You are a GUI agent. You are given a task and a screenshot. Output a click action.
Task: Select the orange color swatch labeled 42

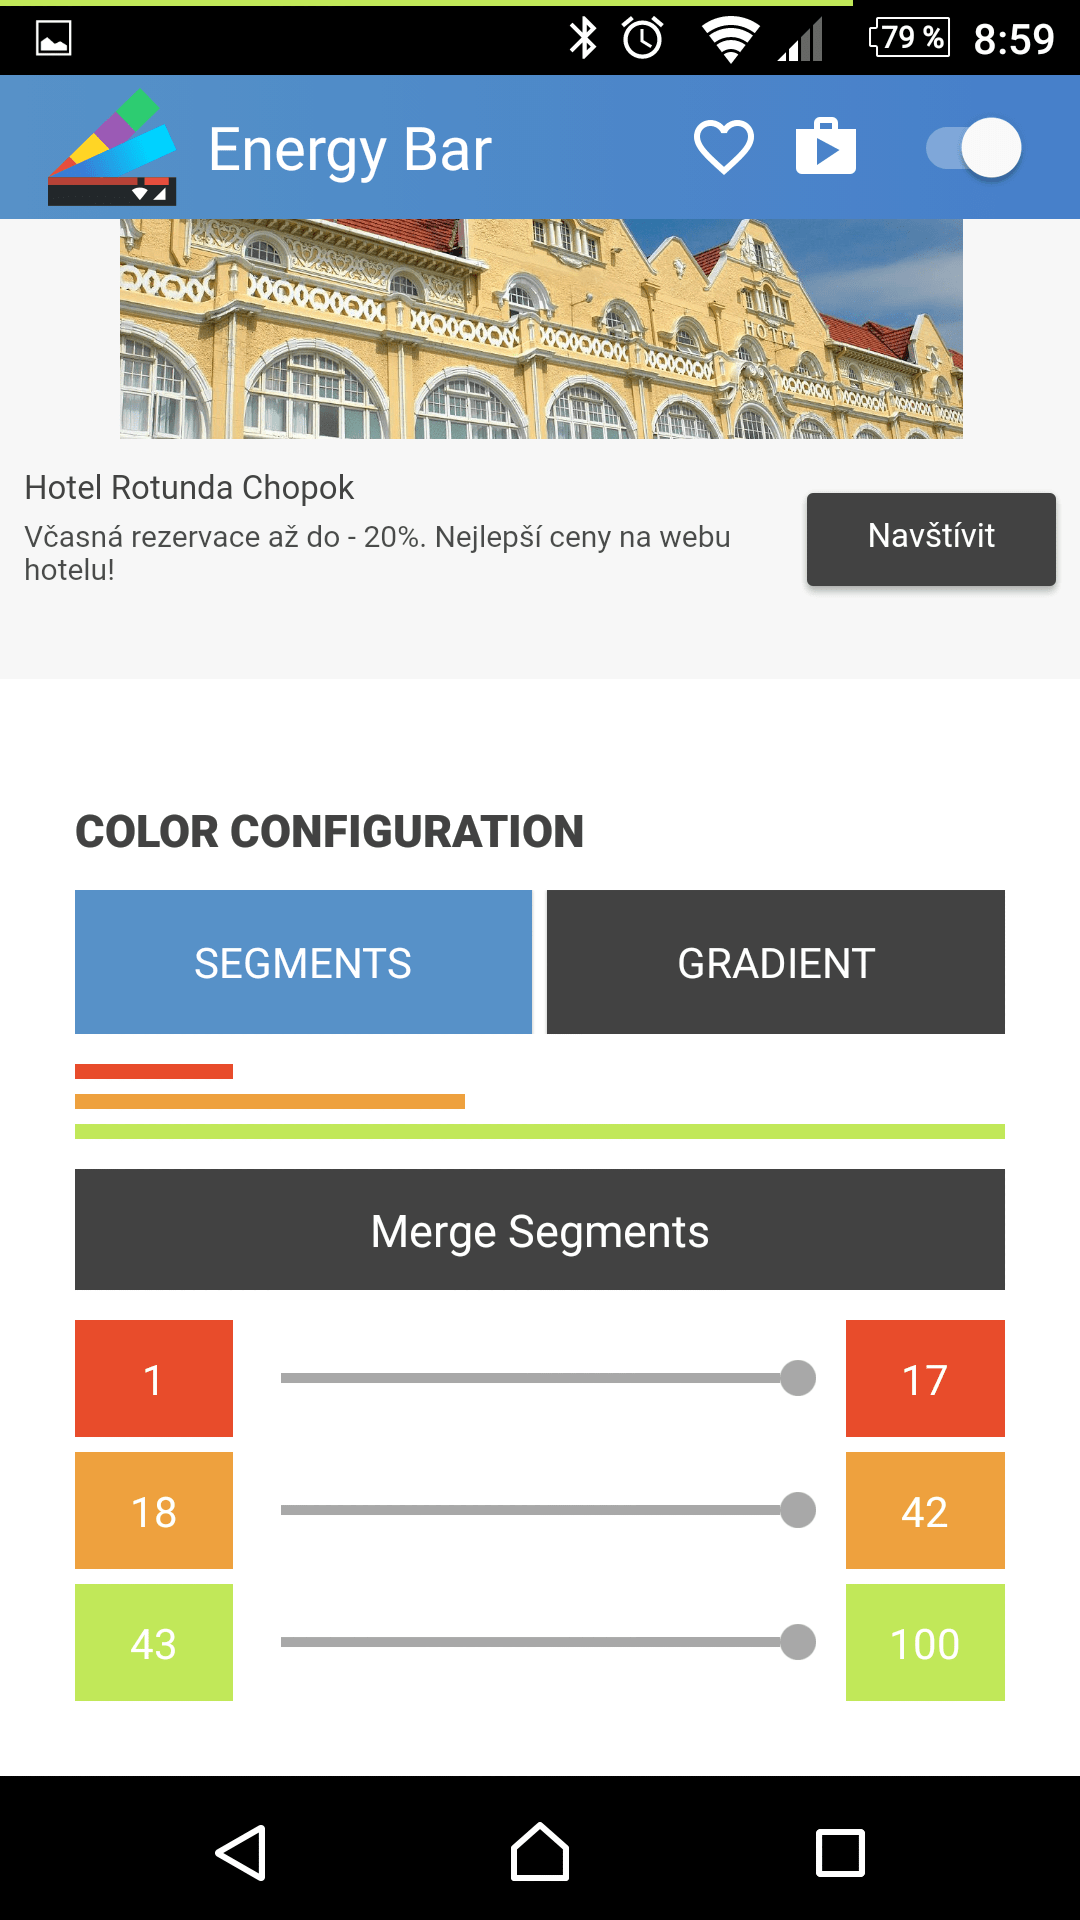pyautogui.click(x=925, y=1510)
